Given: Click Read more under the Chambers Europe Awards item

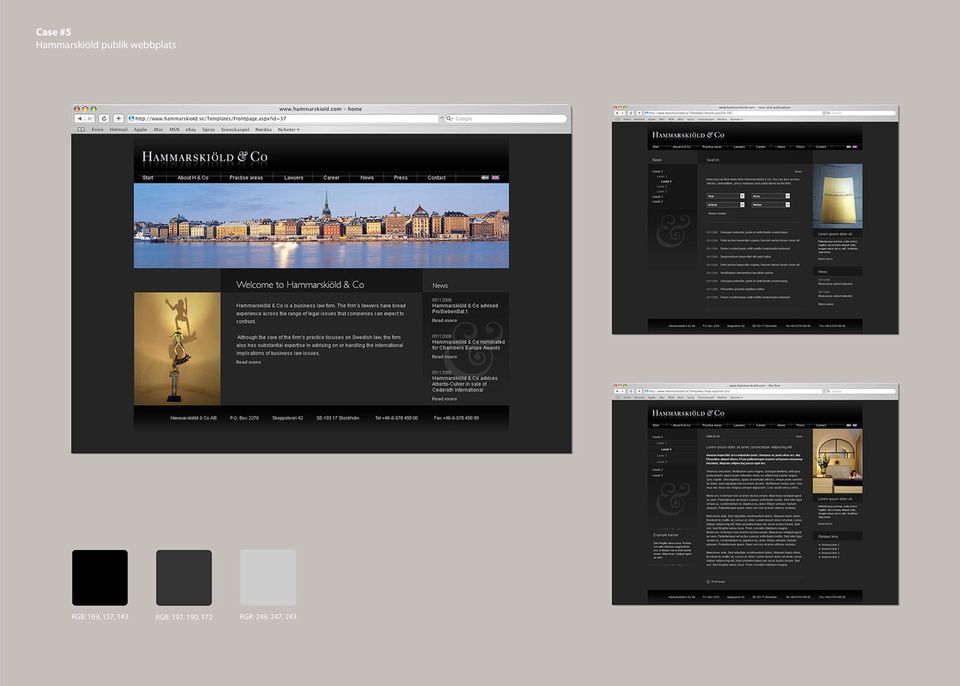Looking at the screenshot, I should (x=444, y=356).
